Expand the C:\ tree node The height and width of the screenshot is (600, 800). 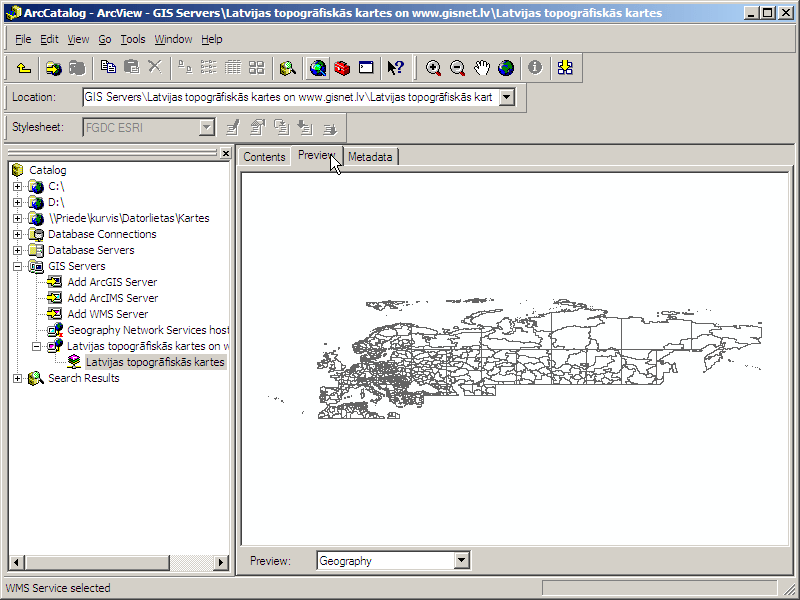[x=17, y=186]
